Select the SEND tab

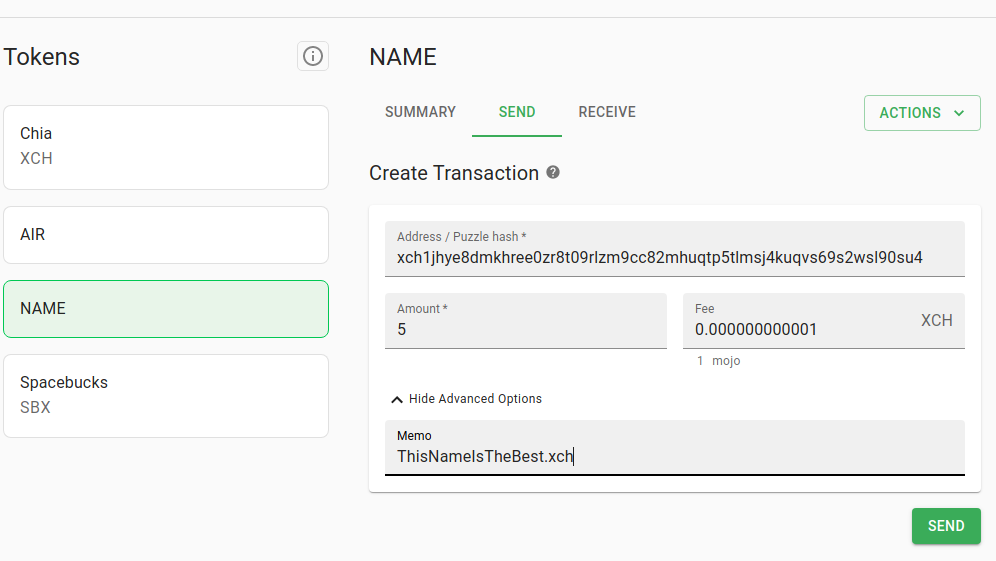pyautogui.click(x=516, y=112)
